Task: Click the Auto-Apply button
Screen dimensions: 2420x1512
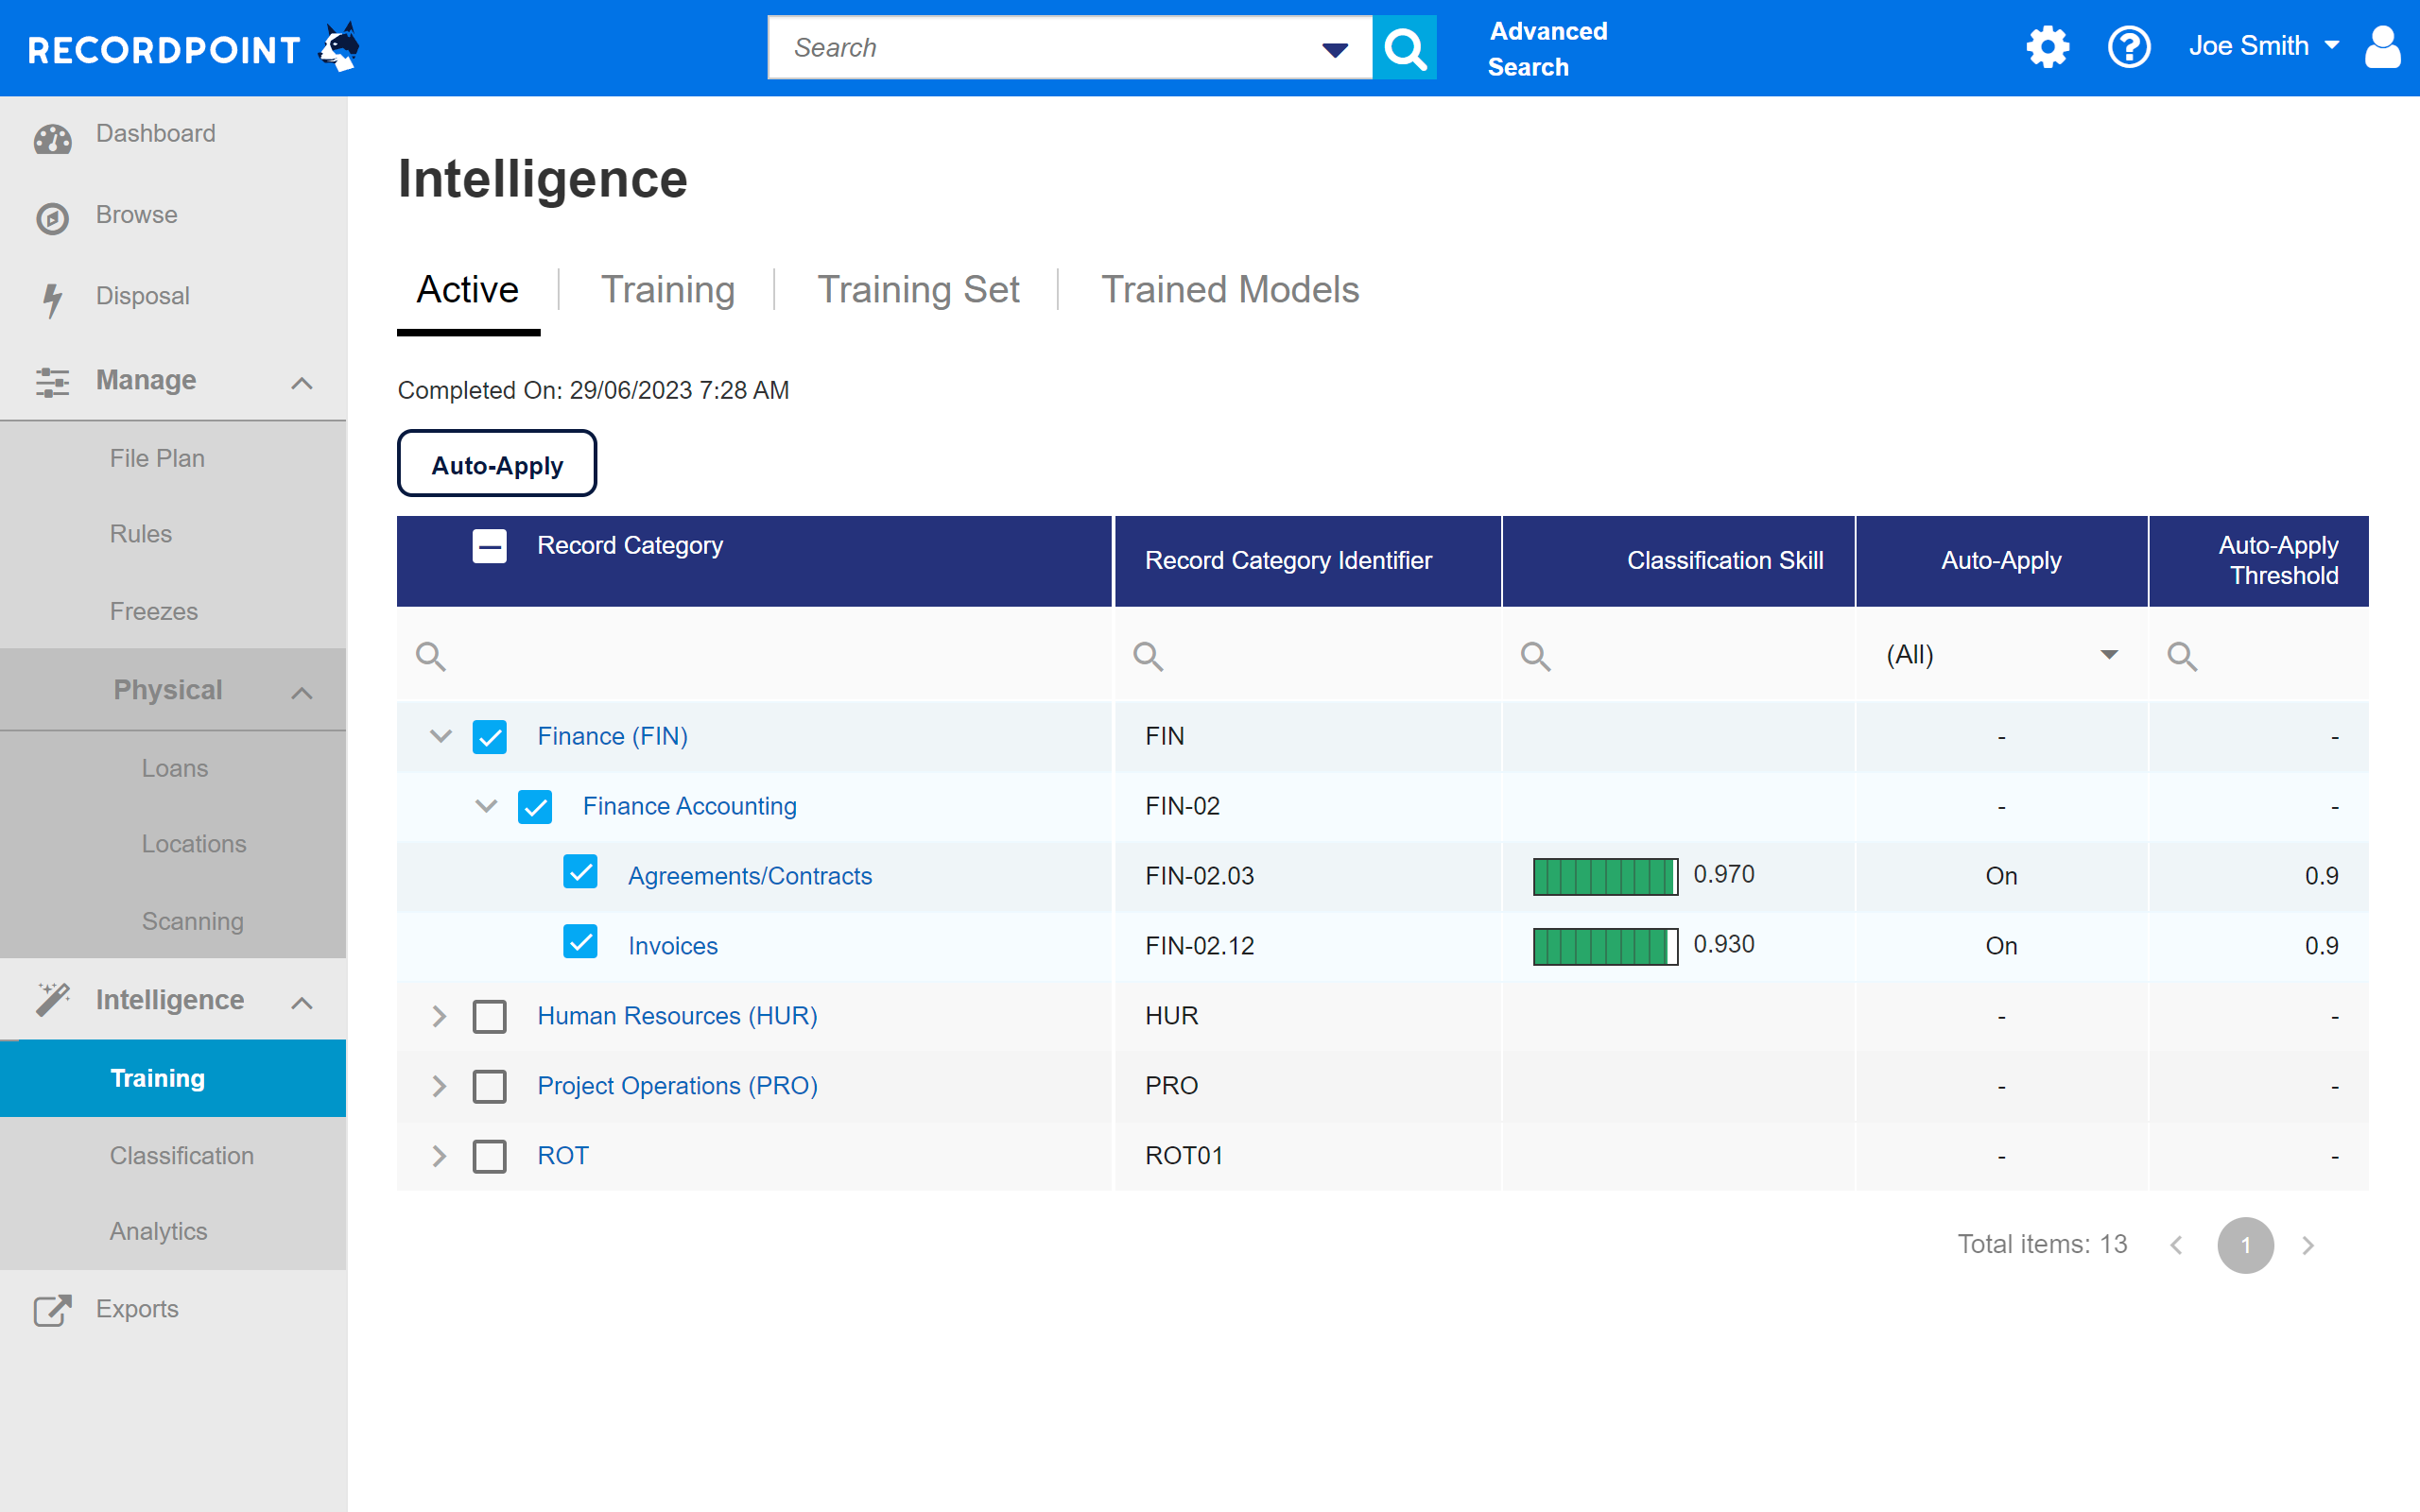Action: (x=497, y=464)
